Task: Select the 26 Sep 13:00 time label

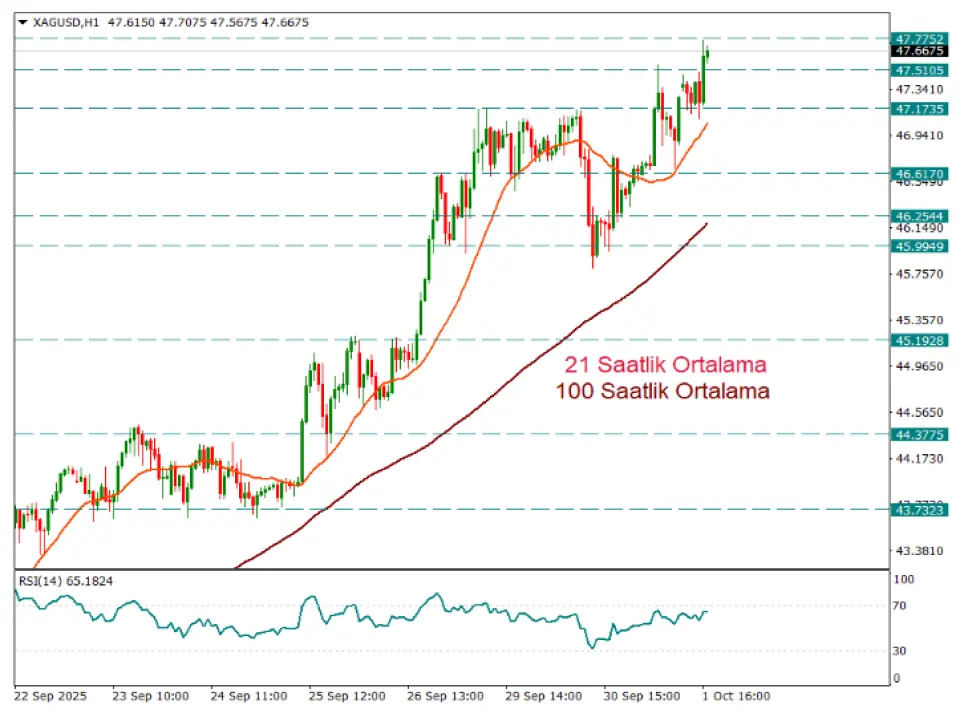Action: pos(446,695)
